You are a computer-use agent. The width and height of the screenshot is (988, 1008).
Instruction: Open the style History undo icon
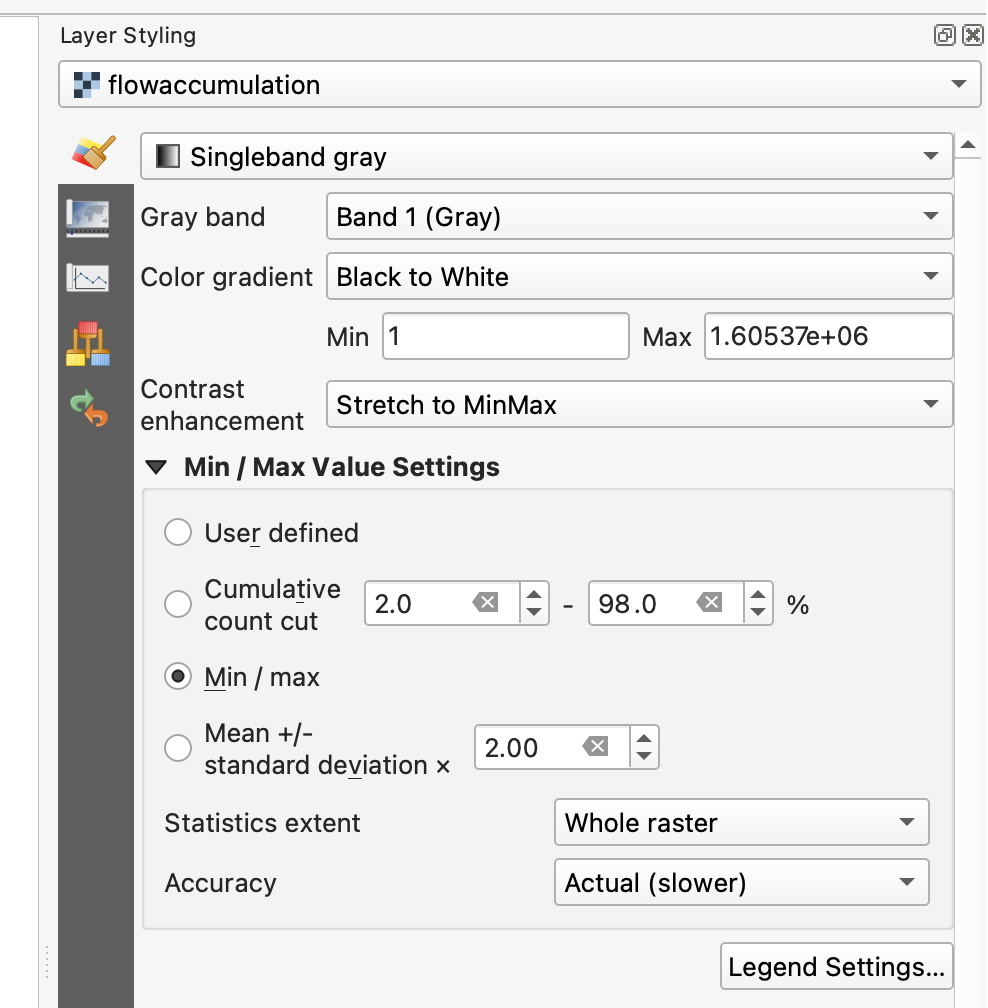point(88,408)
